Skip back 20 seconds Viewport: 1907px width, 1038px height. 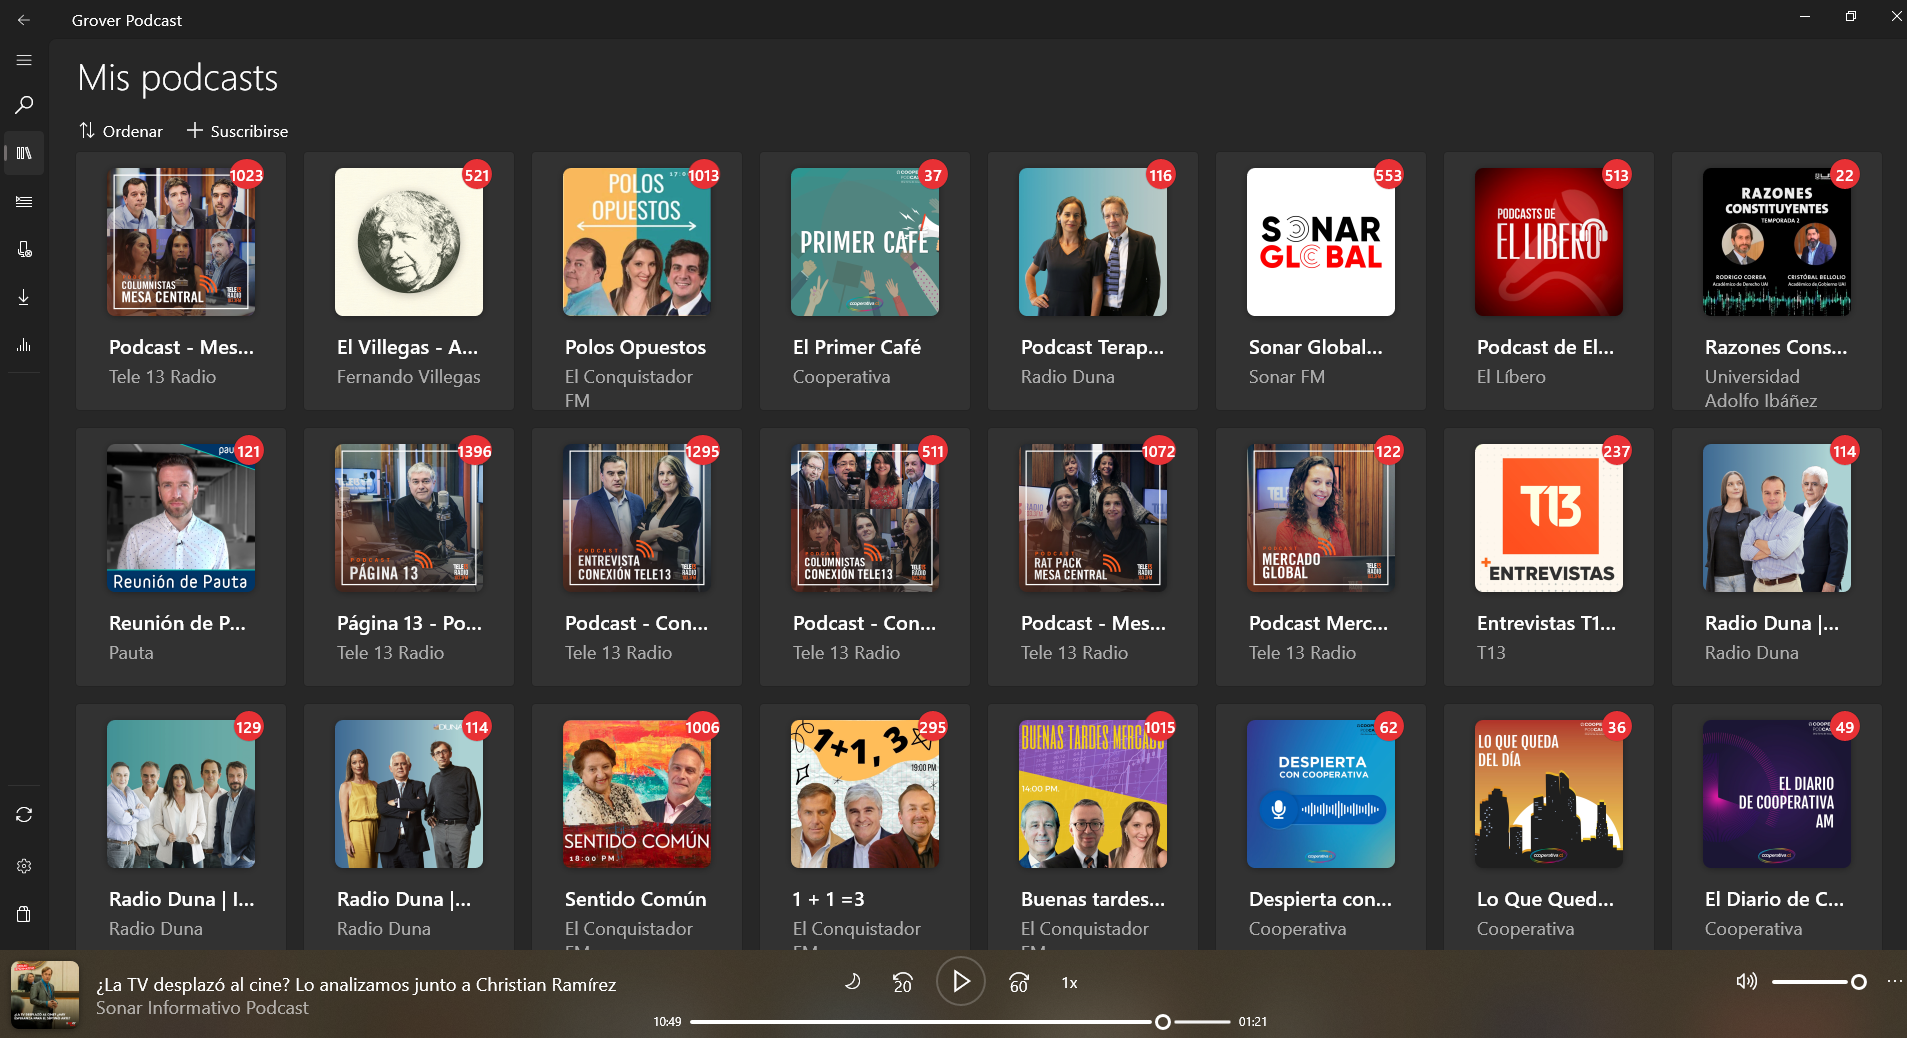[903, 983]
